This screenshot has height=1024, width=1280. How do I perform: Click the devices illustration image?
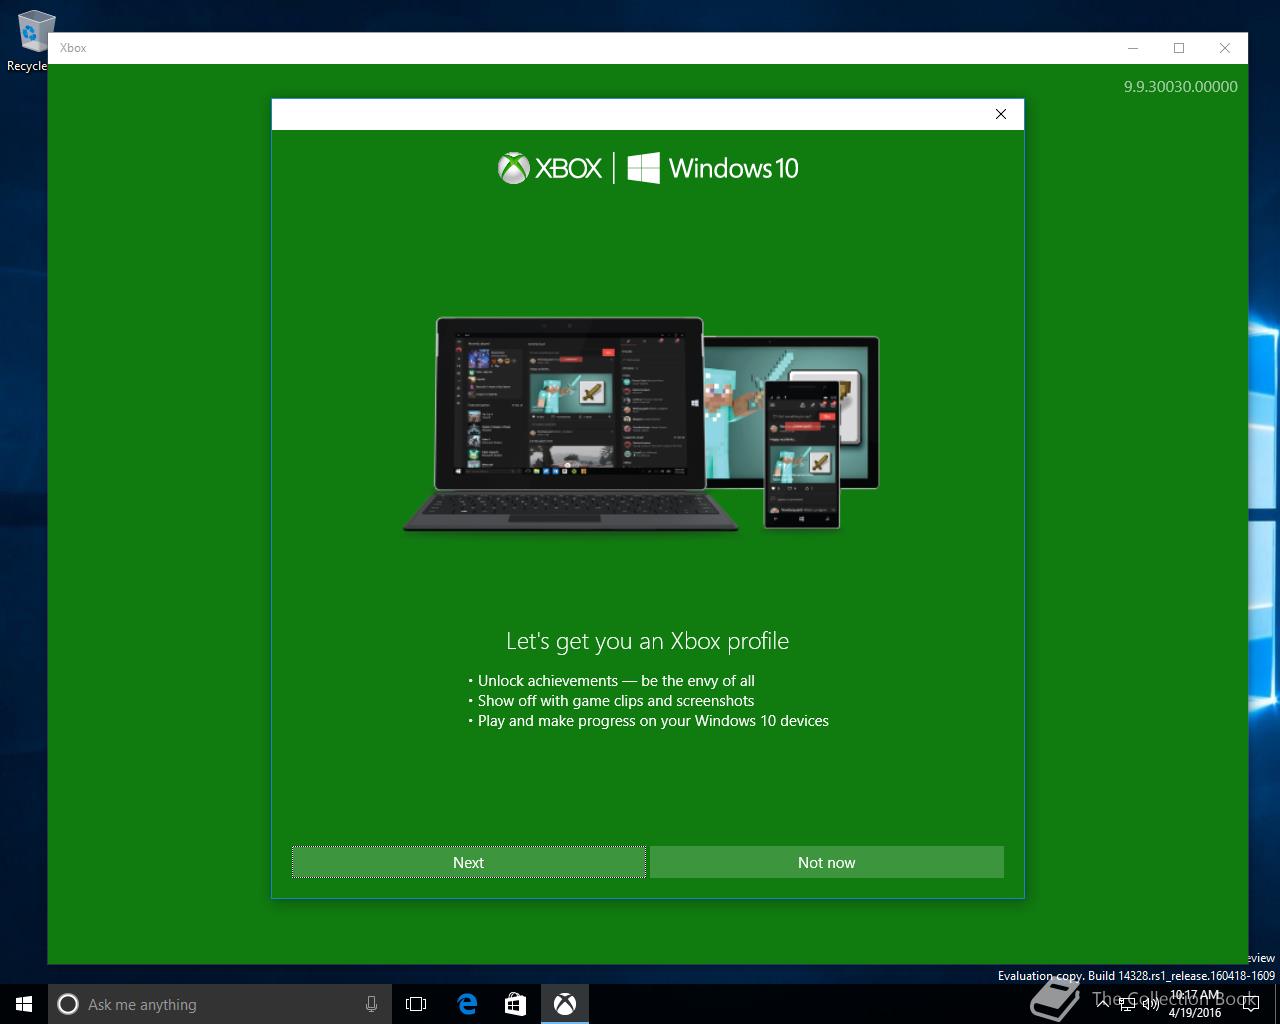click(x=641, y=424)
